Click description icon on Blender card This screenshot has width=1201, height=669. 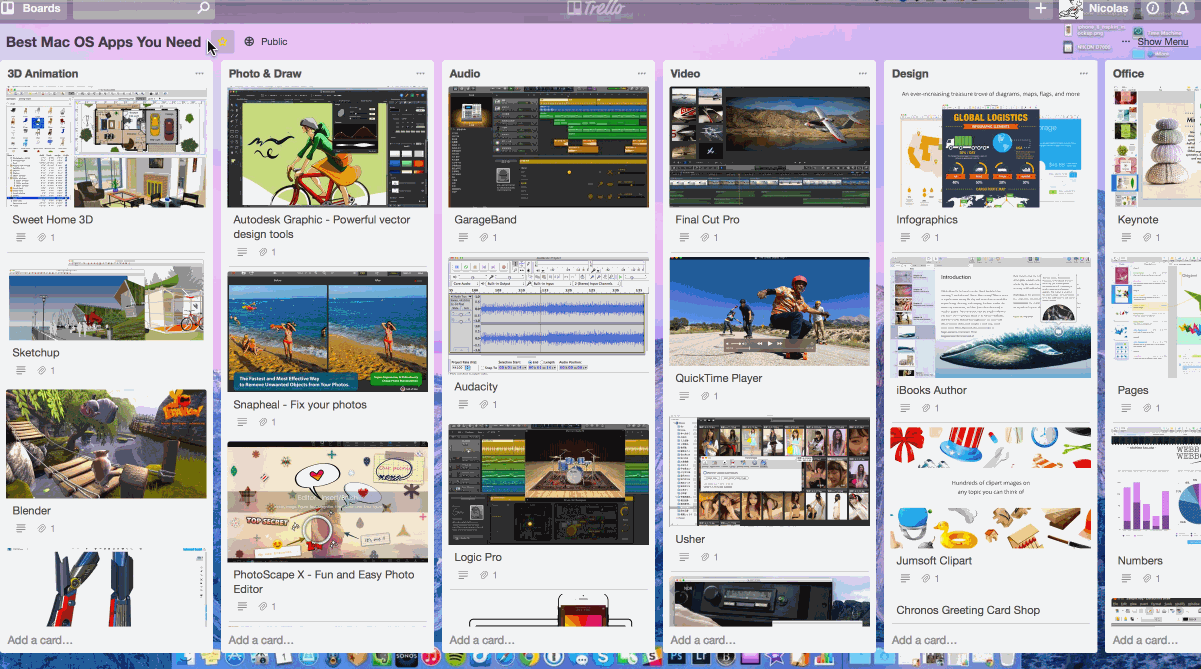coord(22,529)
